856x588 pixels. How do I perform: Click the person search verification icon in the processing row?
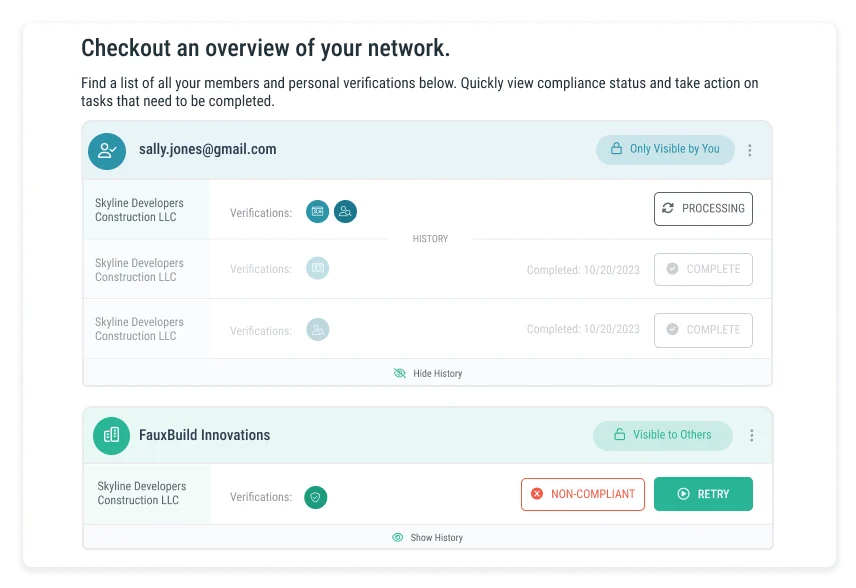tap(345, 212)
